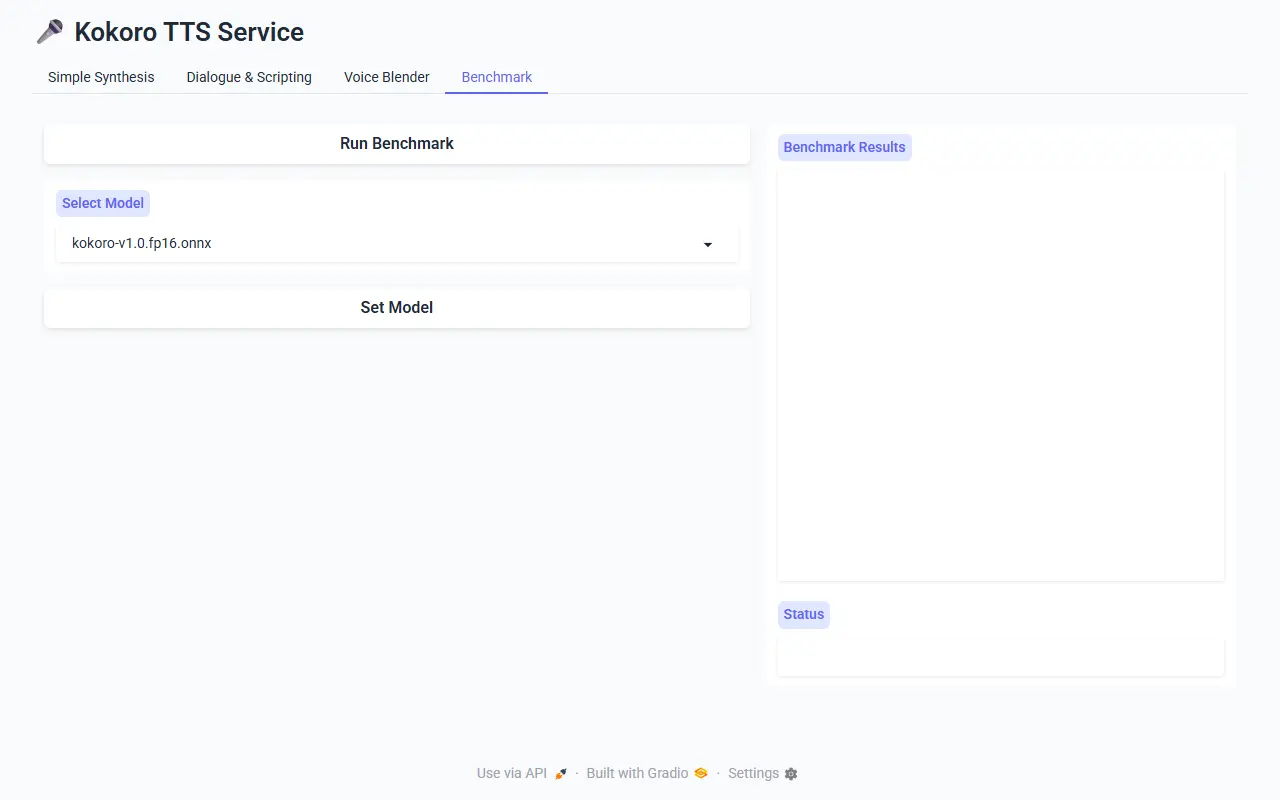The height and width of the screenshot is (800, 1280).
Task: Expand the Select Model dropdown arrow
Action: click(x=708, y=244)
